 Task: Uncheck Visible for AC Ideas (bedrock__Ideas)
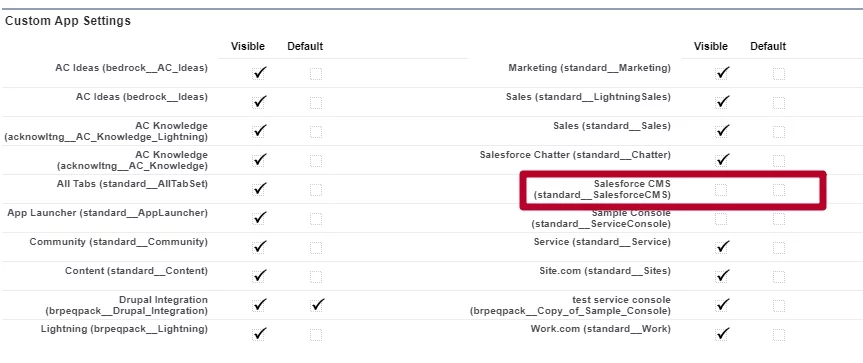[259, 103]
